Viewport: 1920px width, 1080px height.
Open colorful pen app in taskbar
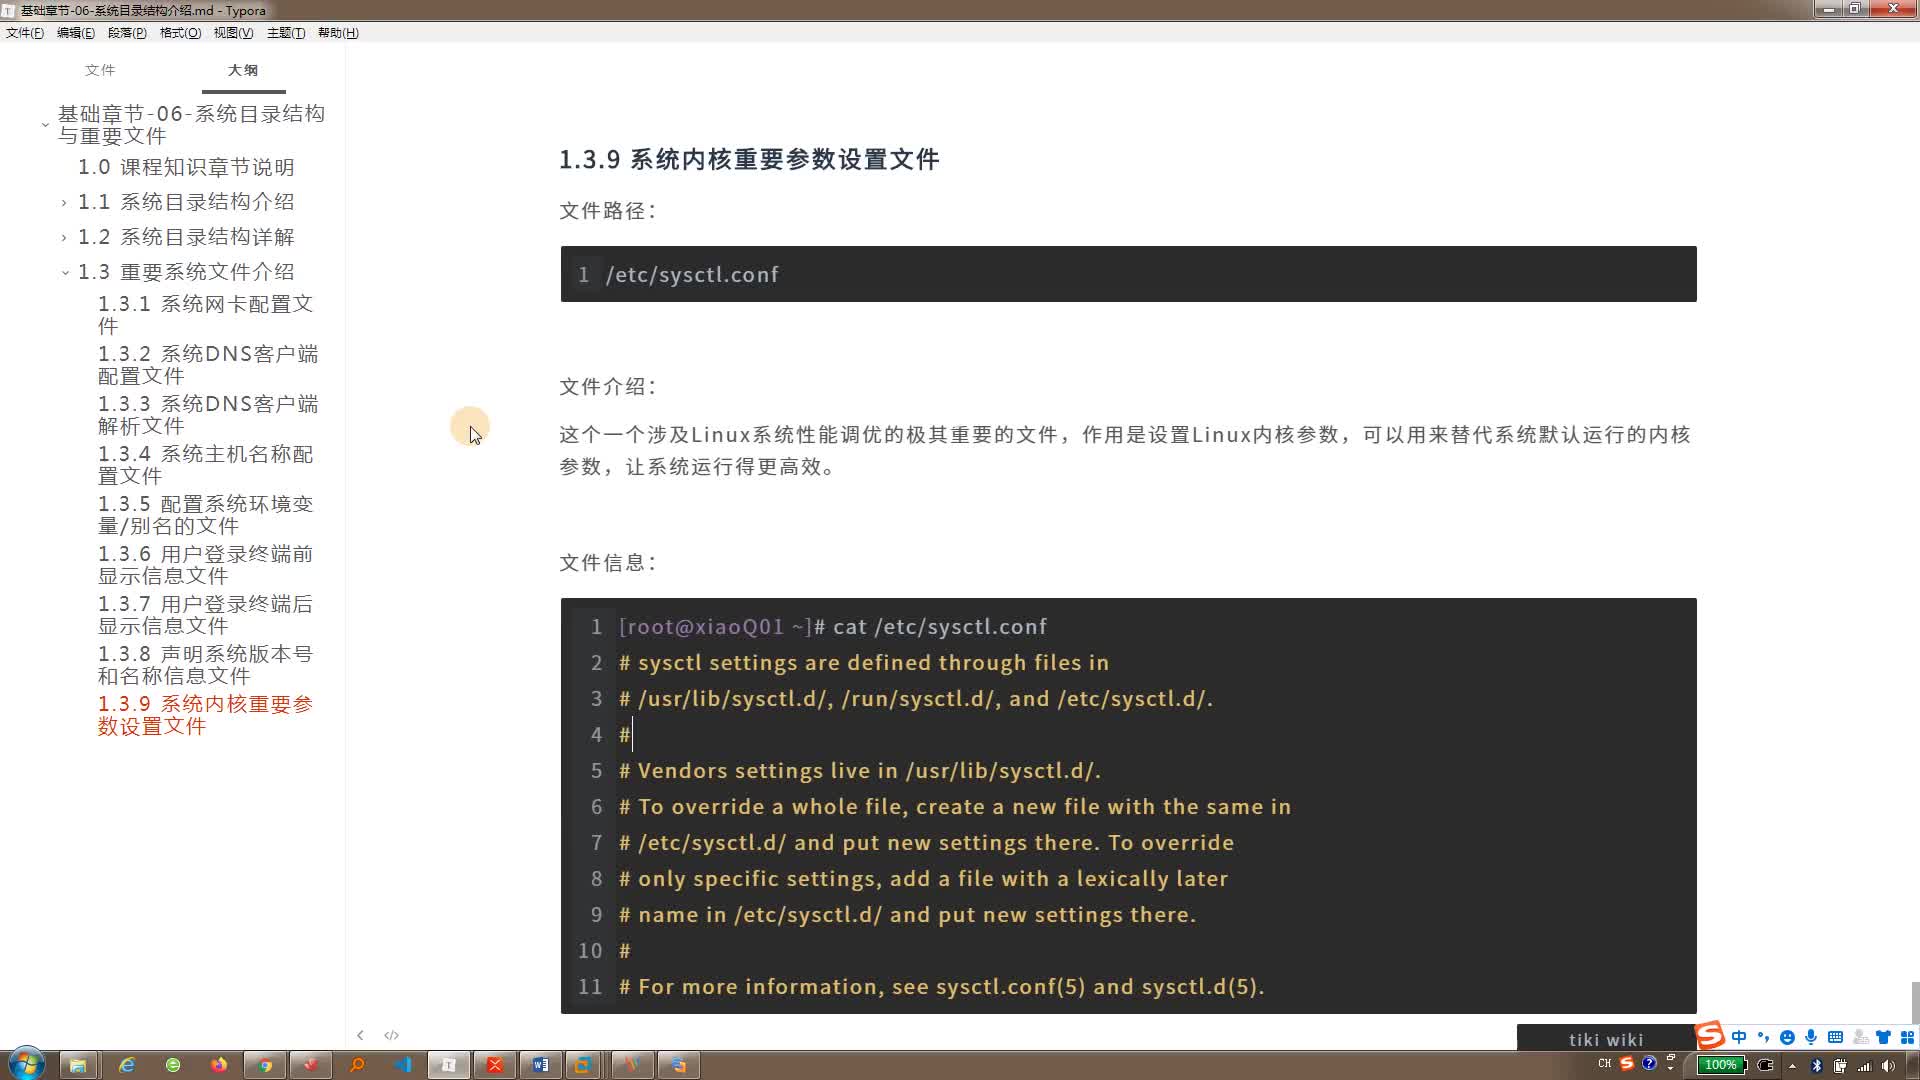(632, 1065)
